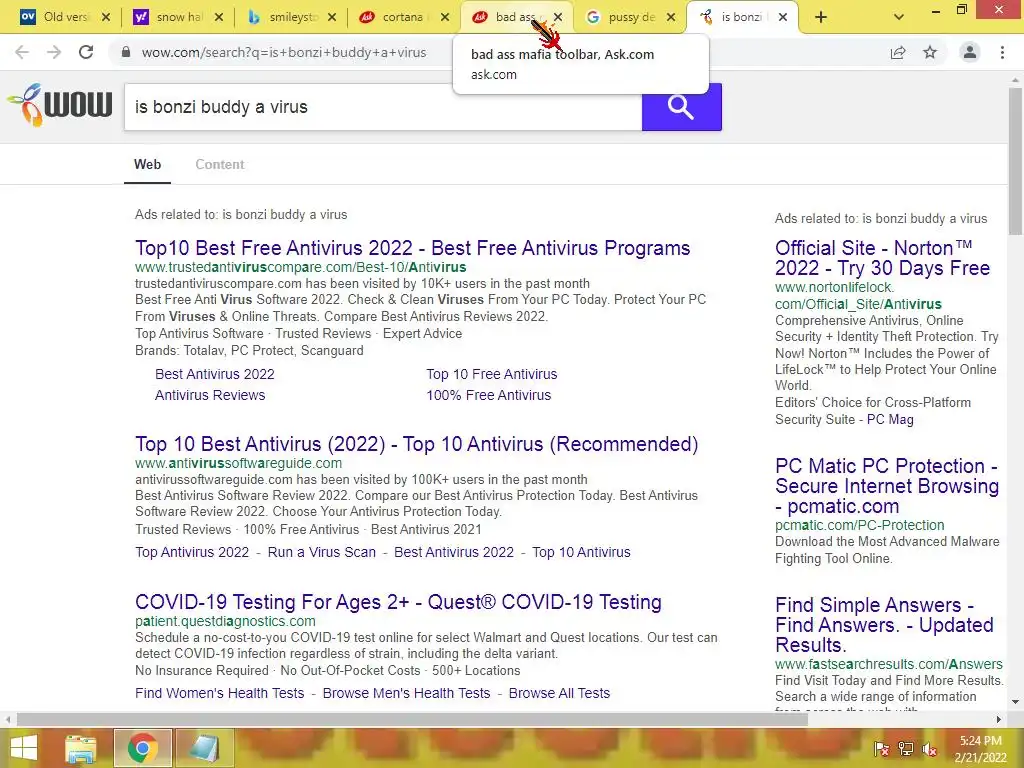Click the WOW logo

click(x=60, y=106)
